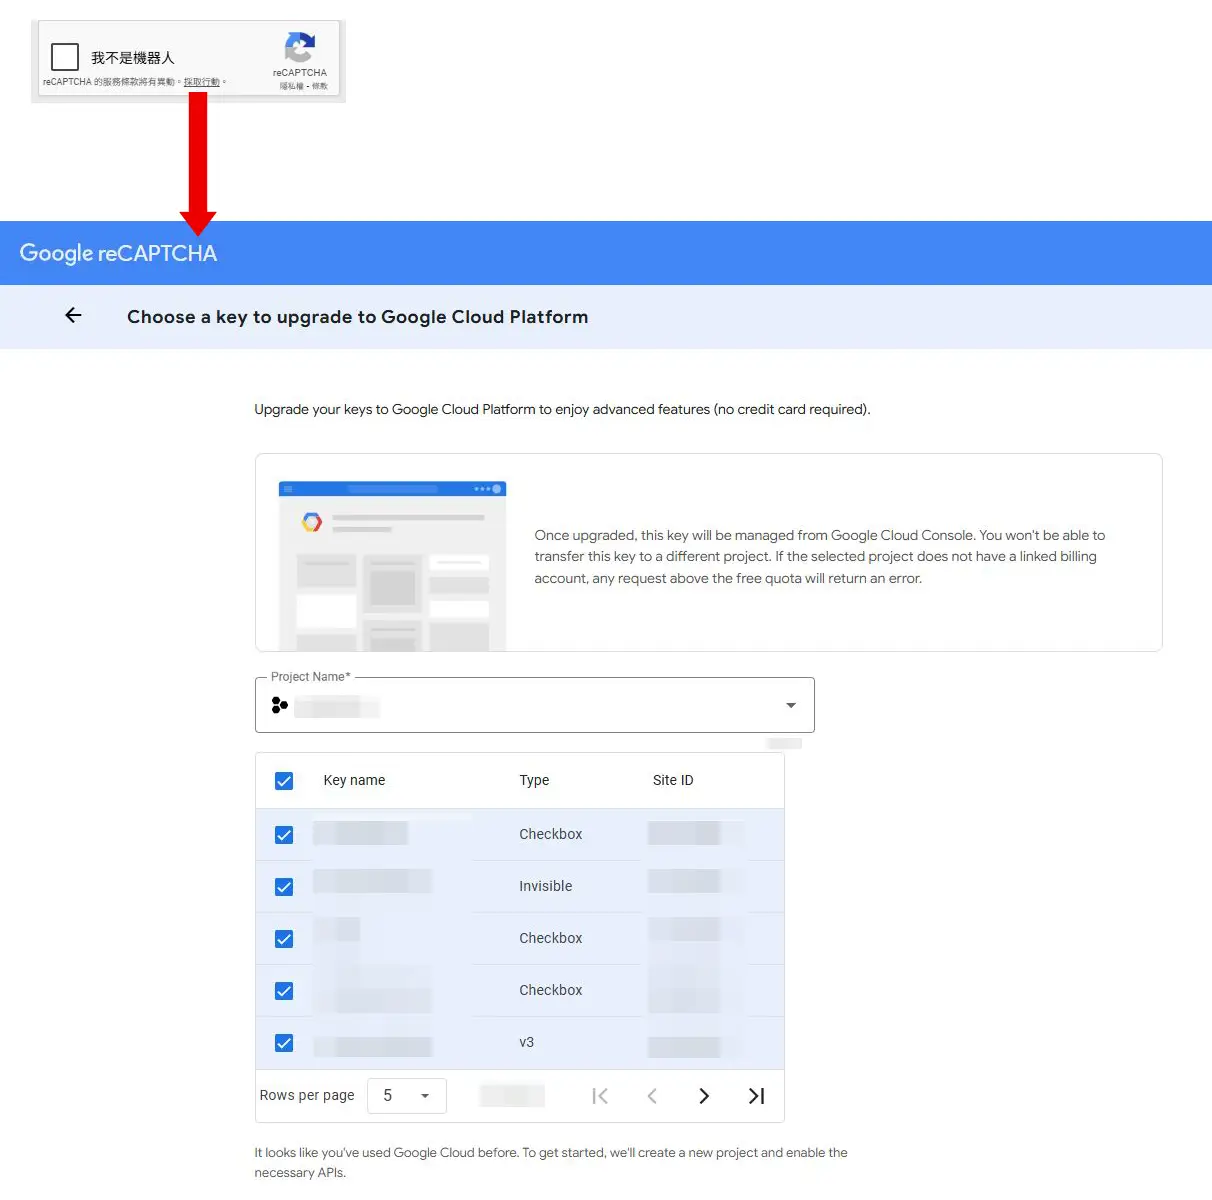Image resolution: width=1212 pixels, height=1200 pixels.
Task: Jump to the last page of keys
Action: click(x=756, y=1096)
